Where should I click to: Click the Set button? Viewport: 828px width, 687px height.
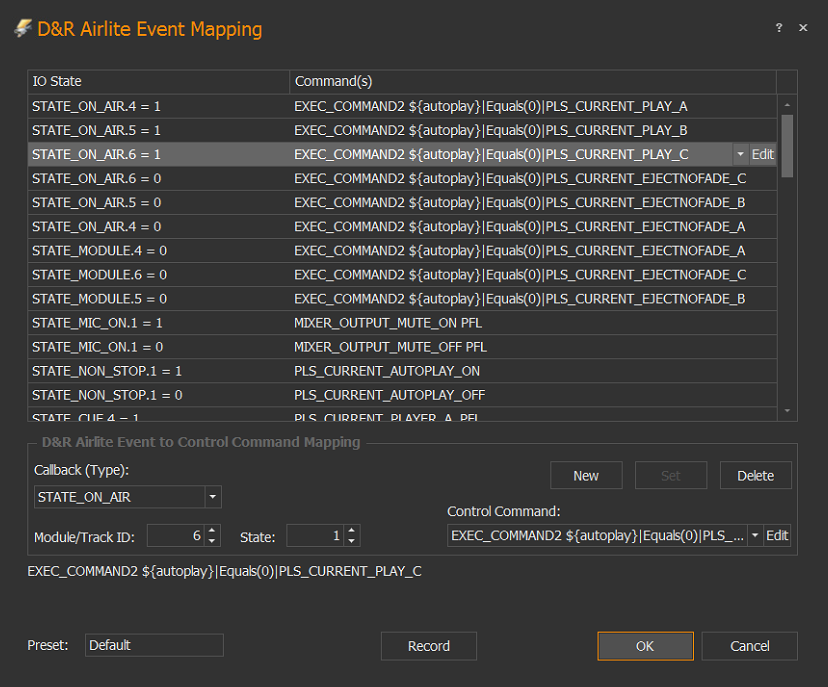coord(671,475)
